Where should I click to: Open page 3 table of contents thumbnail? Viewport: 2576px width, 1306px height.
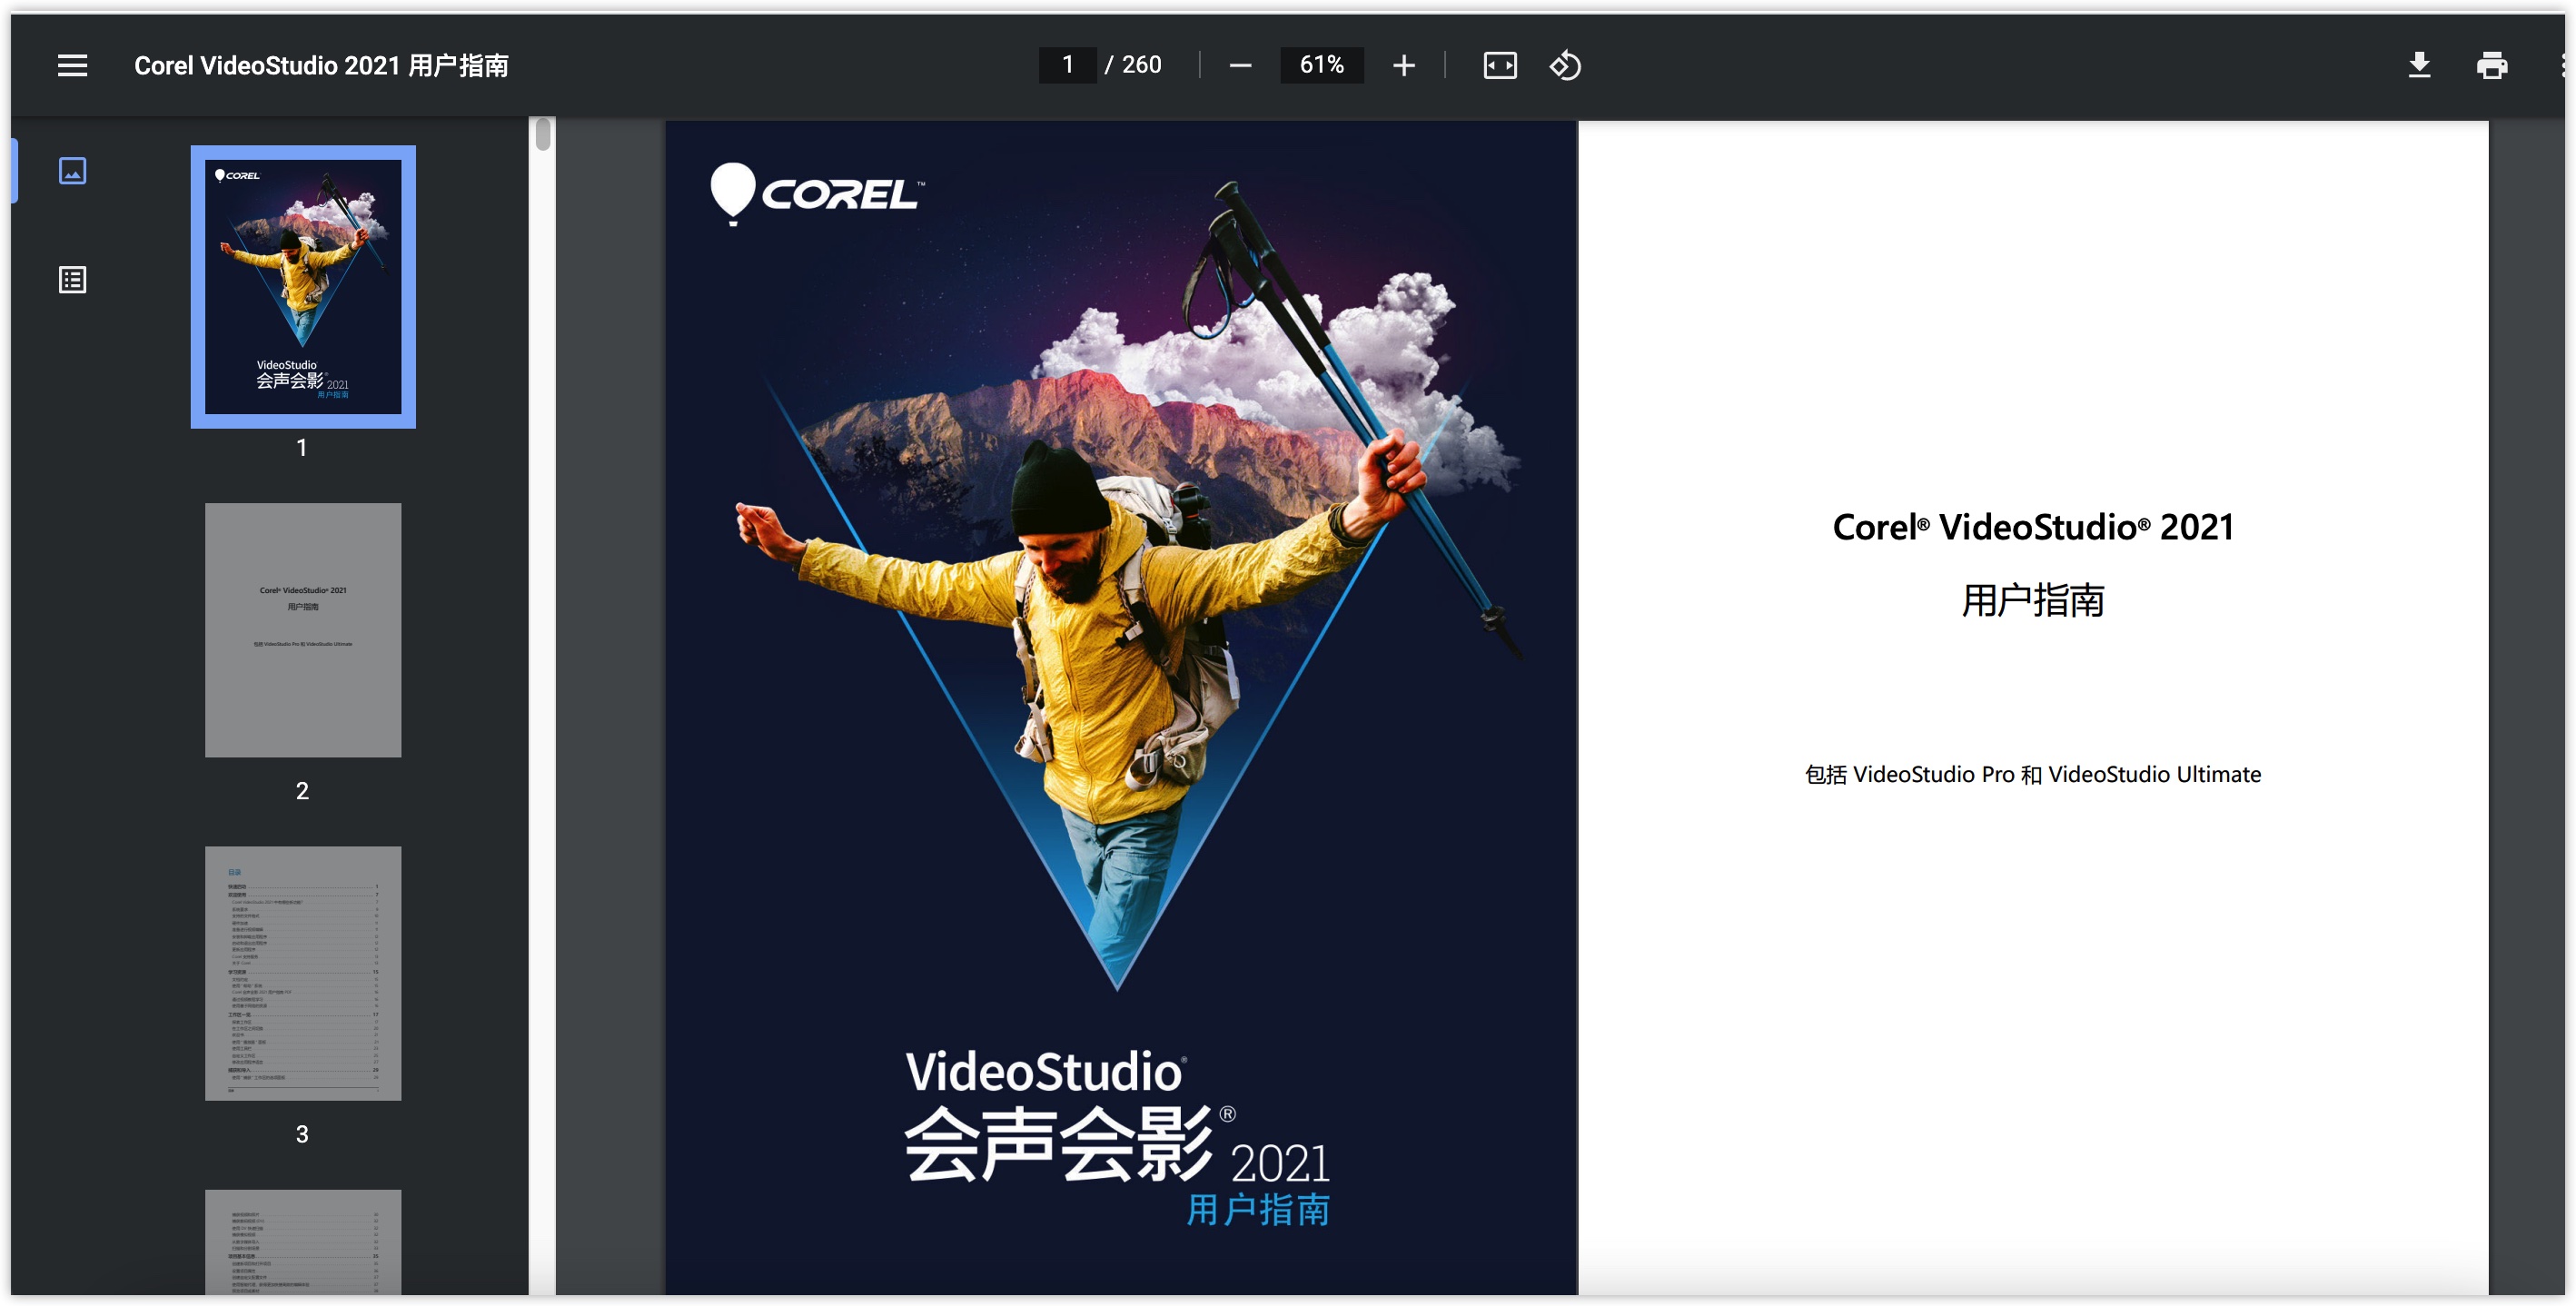tap(303, 973)
